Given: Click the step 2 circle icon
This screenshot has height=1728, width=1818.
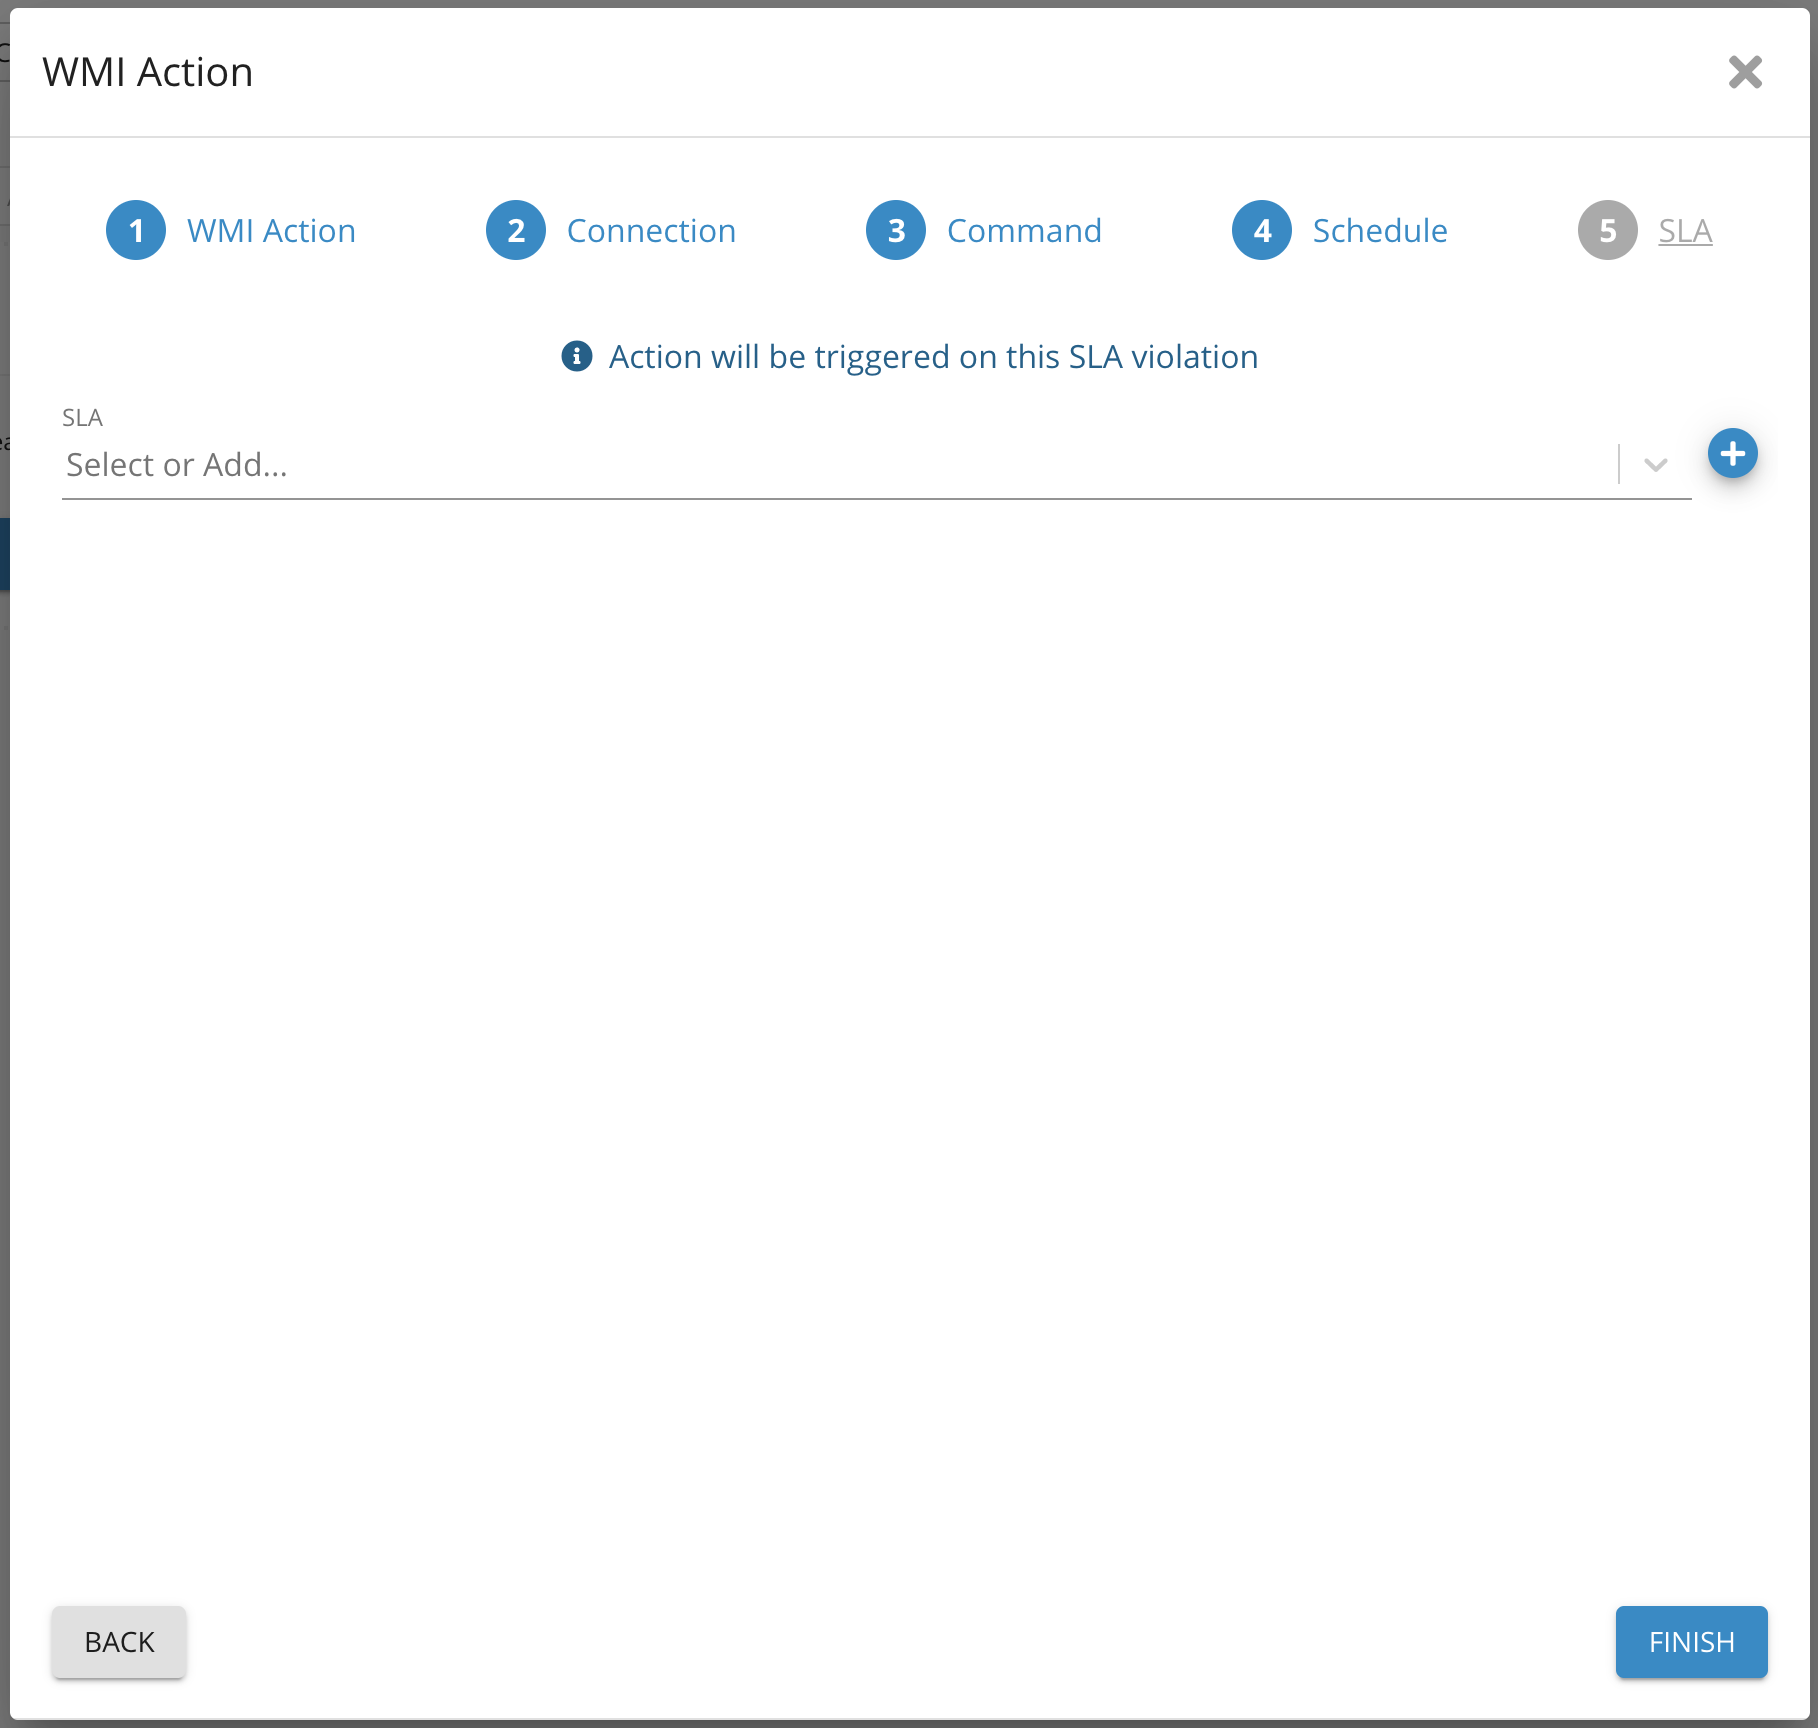Looking at the screenshot, I should [516, 231].
